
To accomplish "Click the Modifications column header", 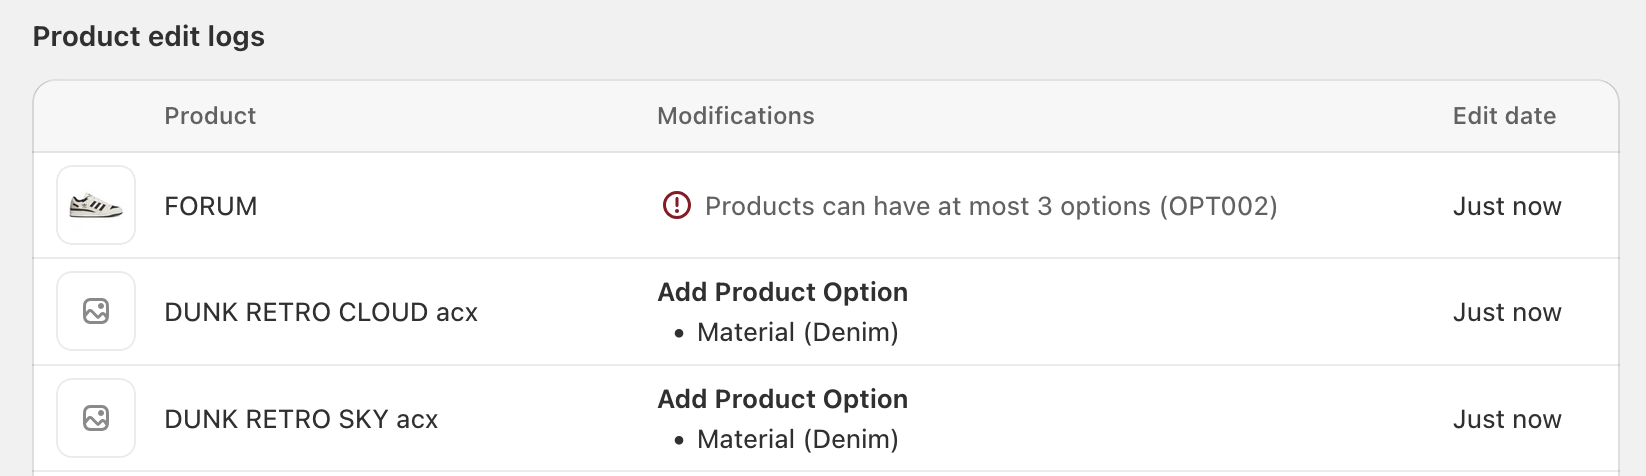I will tap(736, 116).
